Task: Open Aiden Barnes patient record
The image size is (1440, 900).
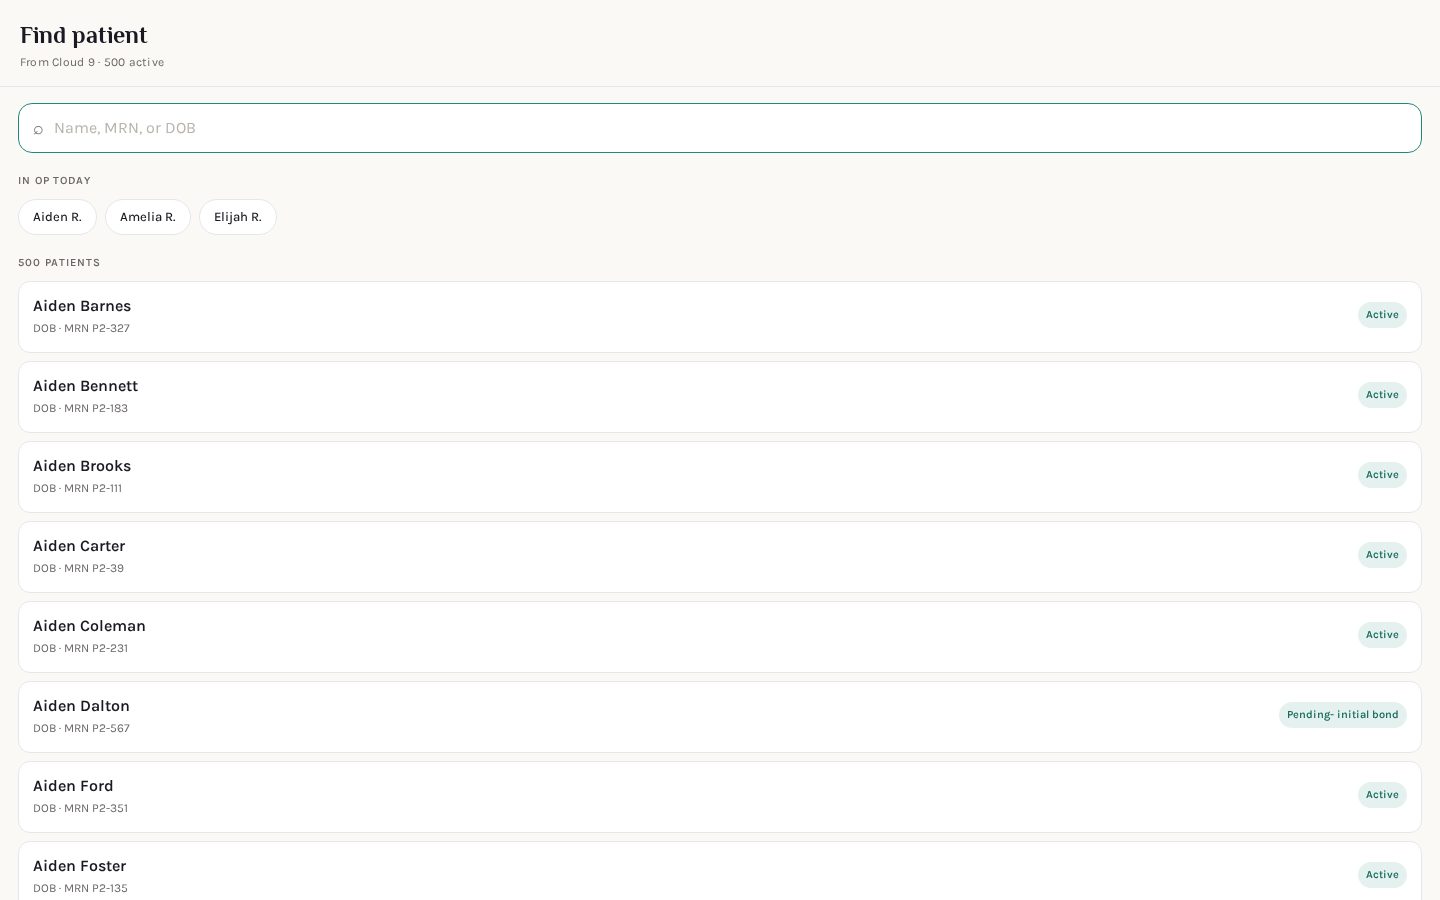Action: pos(720,317)
